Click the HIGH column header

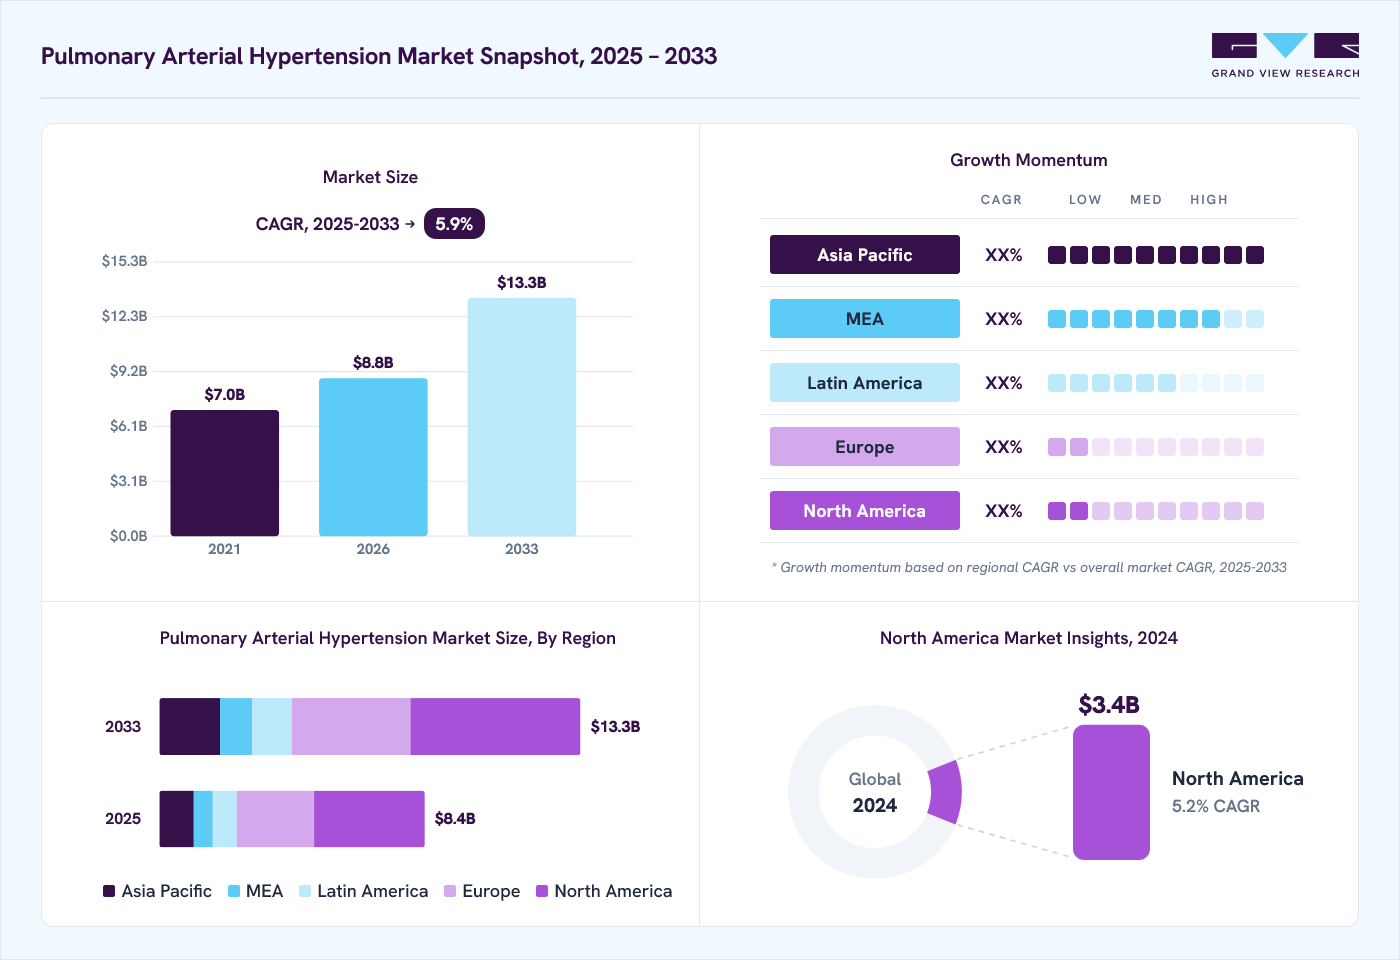tap(1209, 200)
